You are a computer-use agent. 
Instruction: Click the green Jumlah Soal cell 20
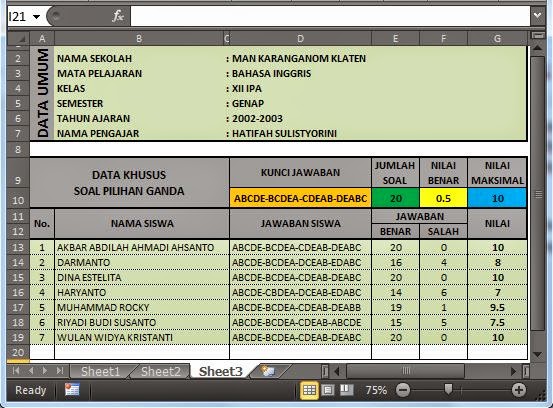click(395, 198)
